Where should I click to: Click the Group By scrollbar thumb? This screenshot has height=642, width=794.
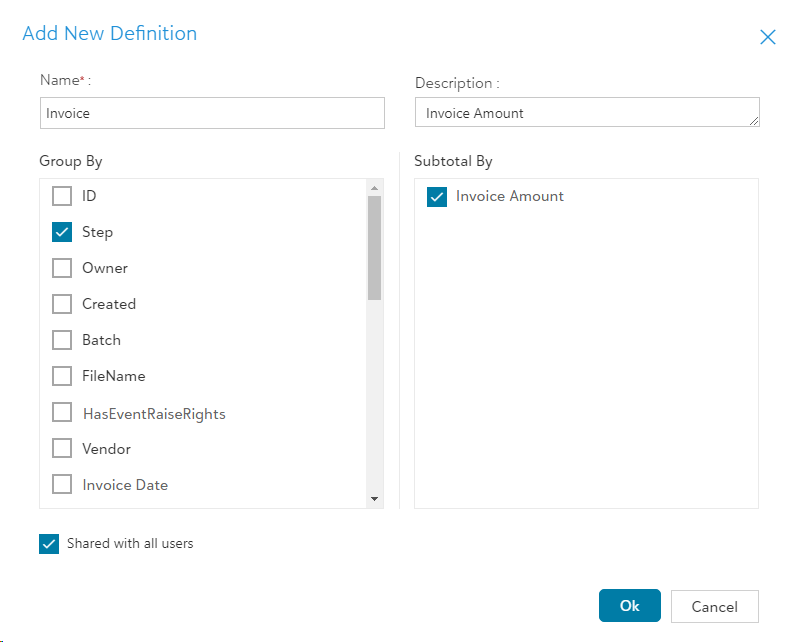(x=375, y=248)
